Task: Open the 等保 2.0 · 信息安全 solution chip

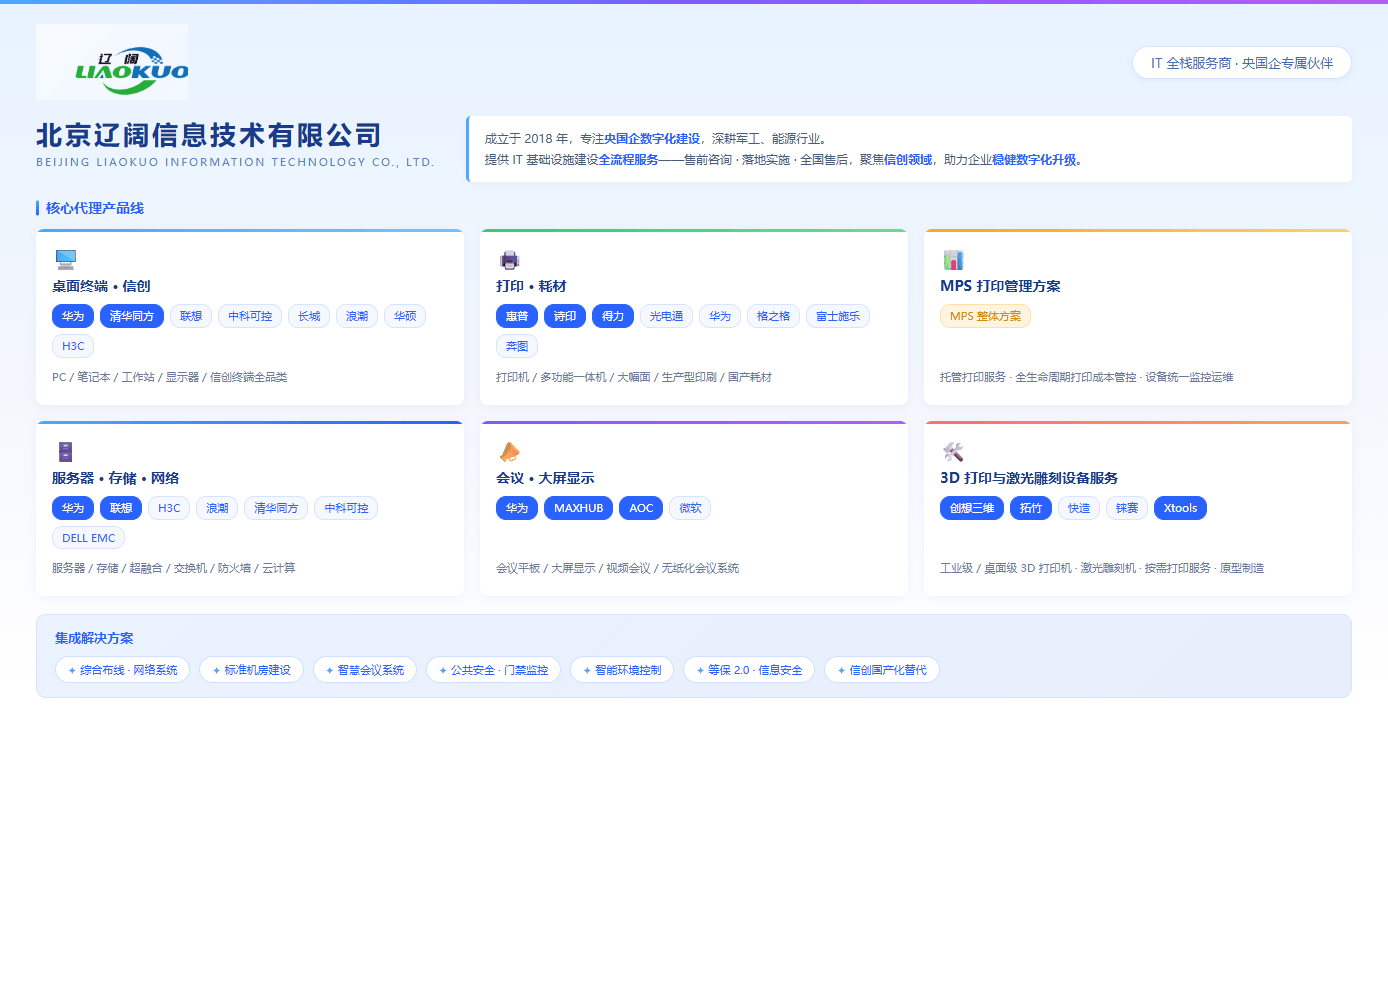Action: [x=749, y=670]
